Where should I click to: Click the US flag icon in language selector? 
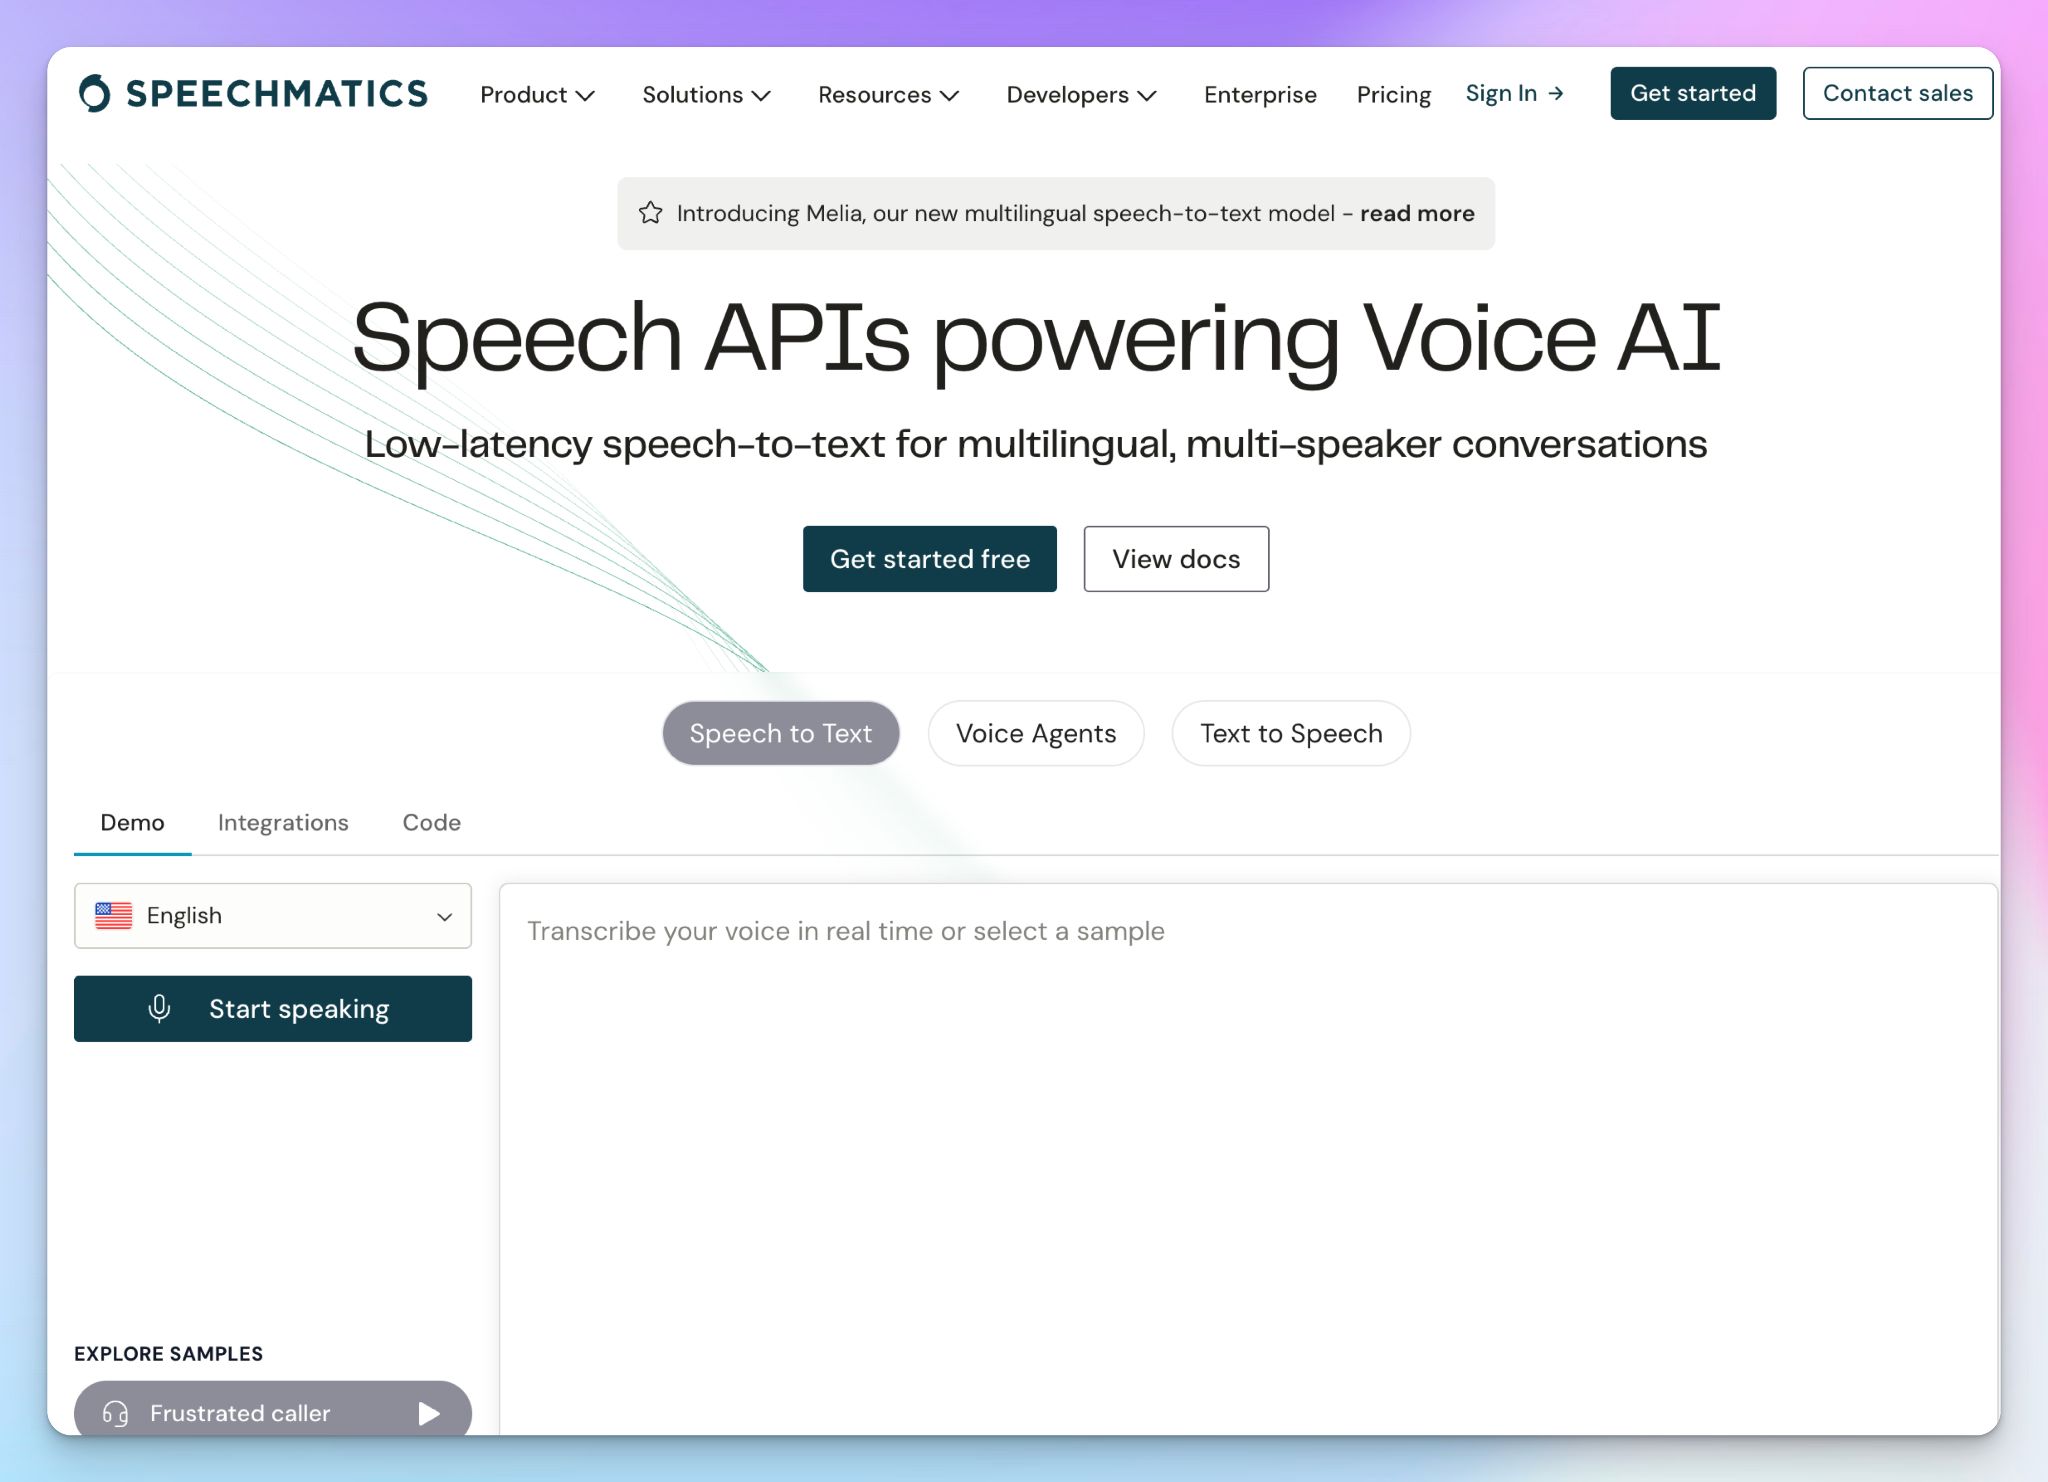tap(113, 915)
